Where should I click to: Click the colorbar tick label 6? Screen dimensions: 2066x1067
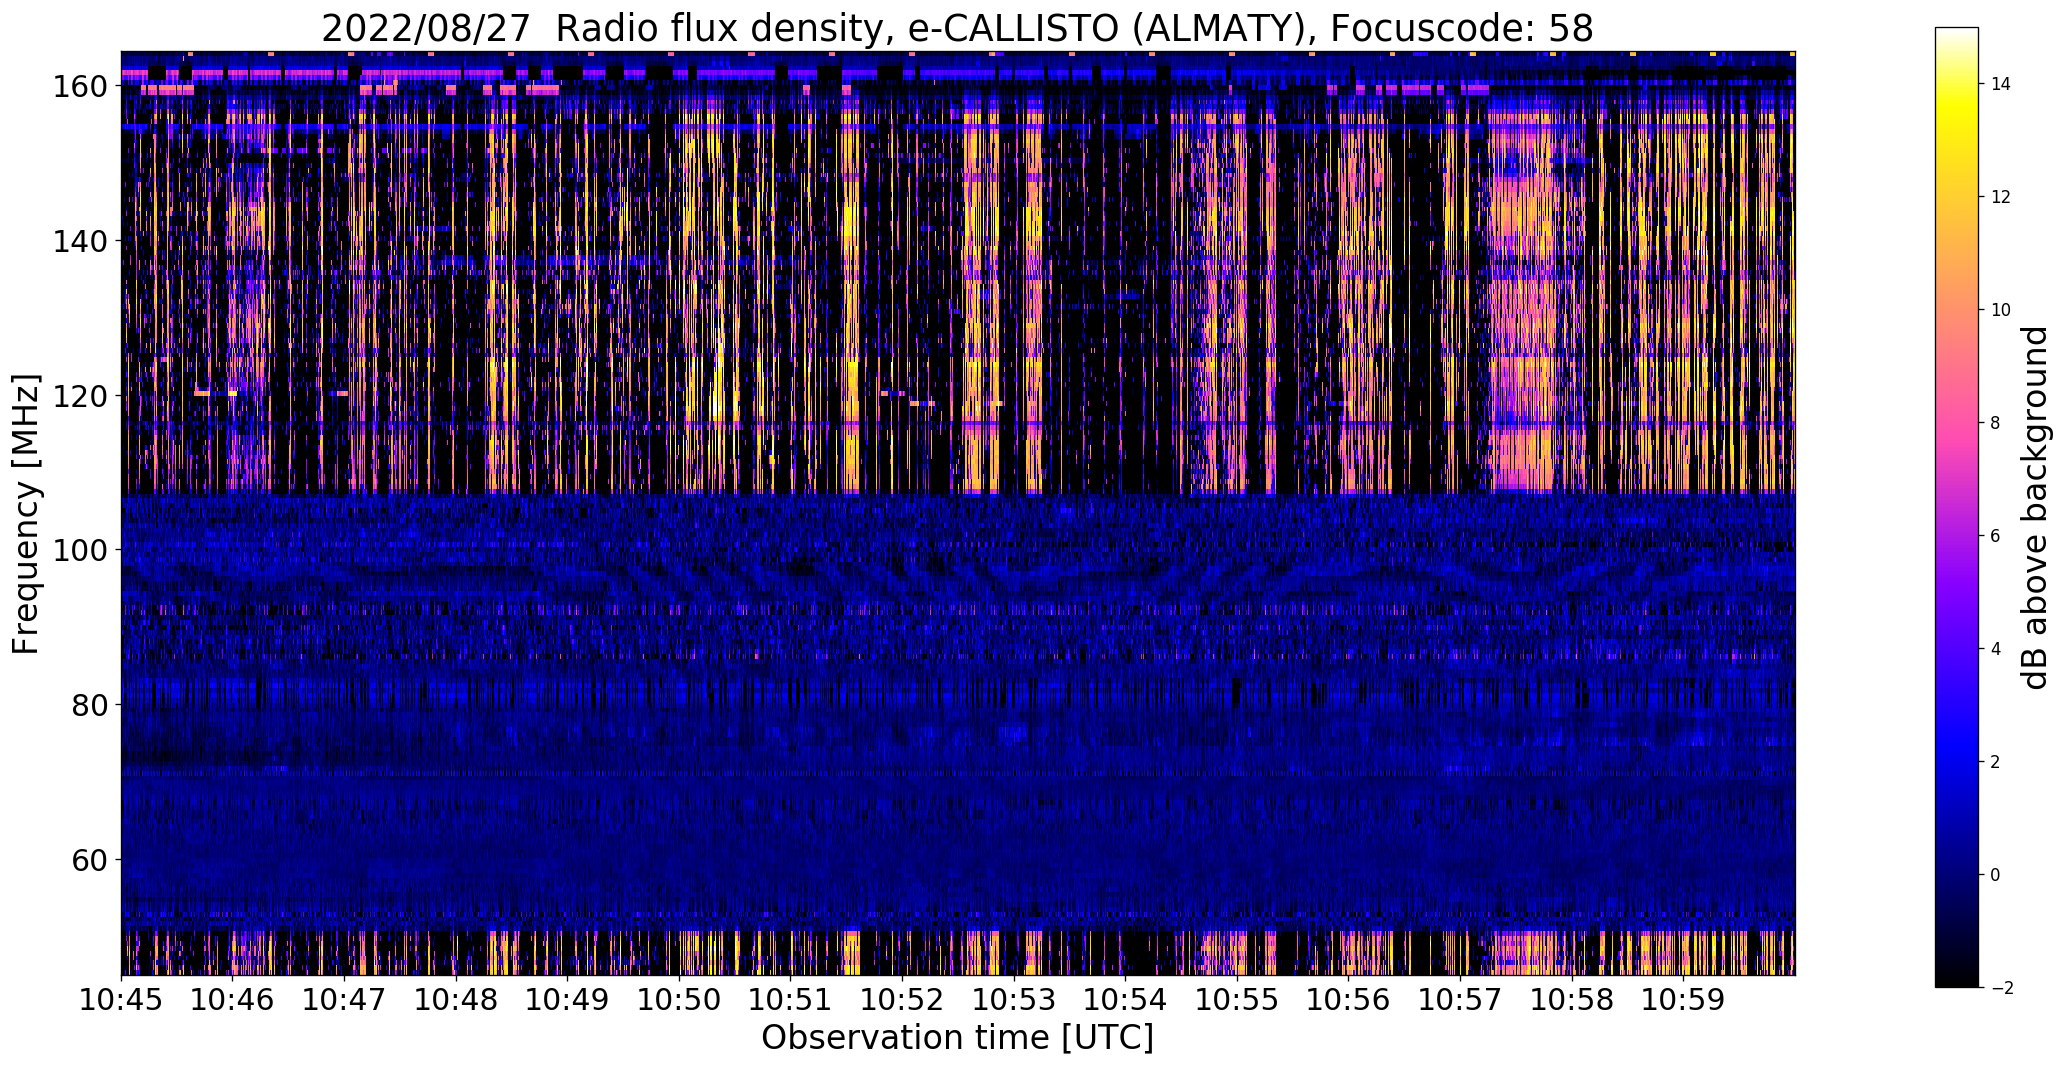1996,536
